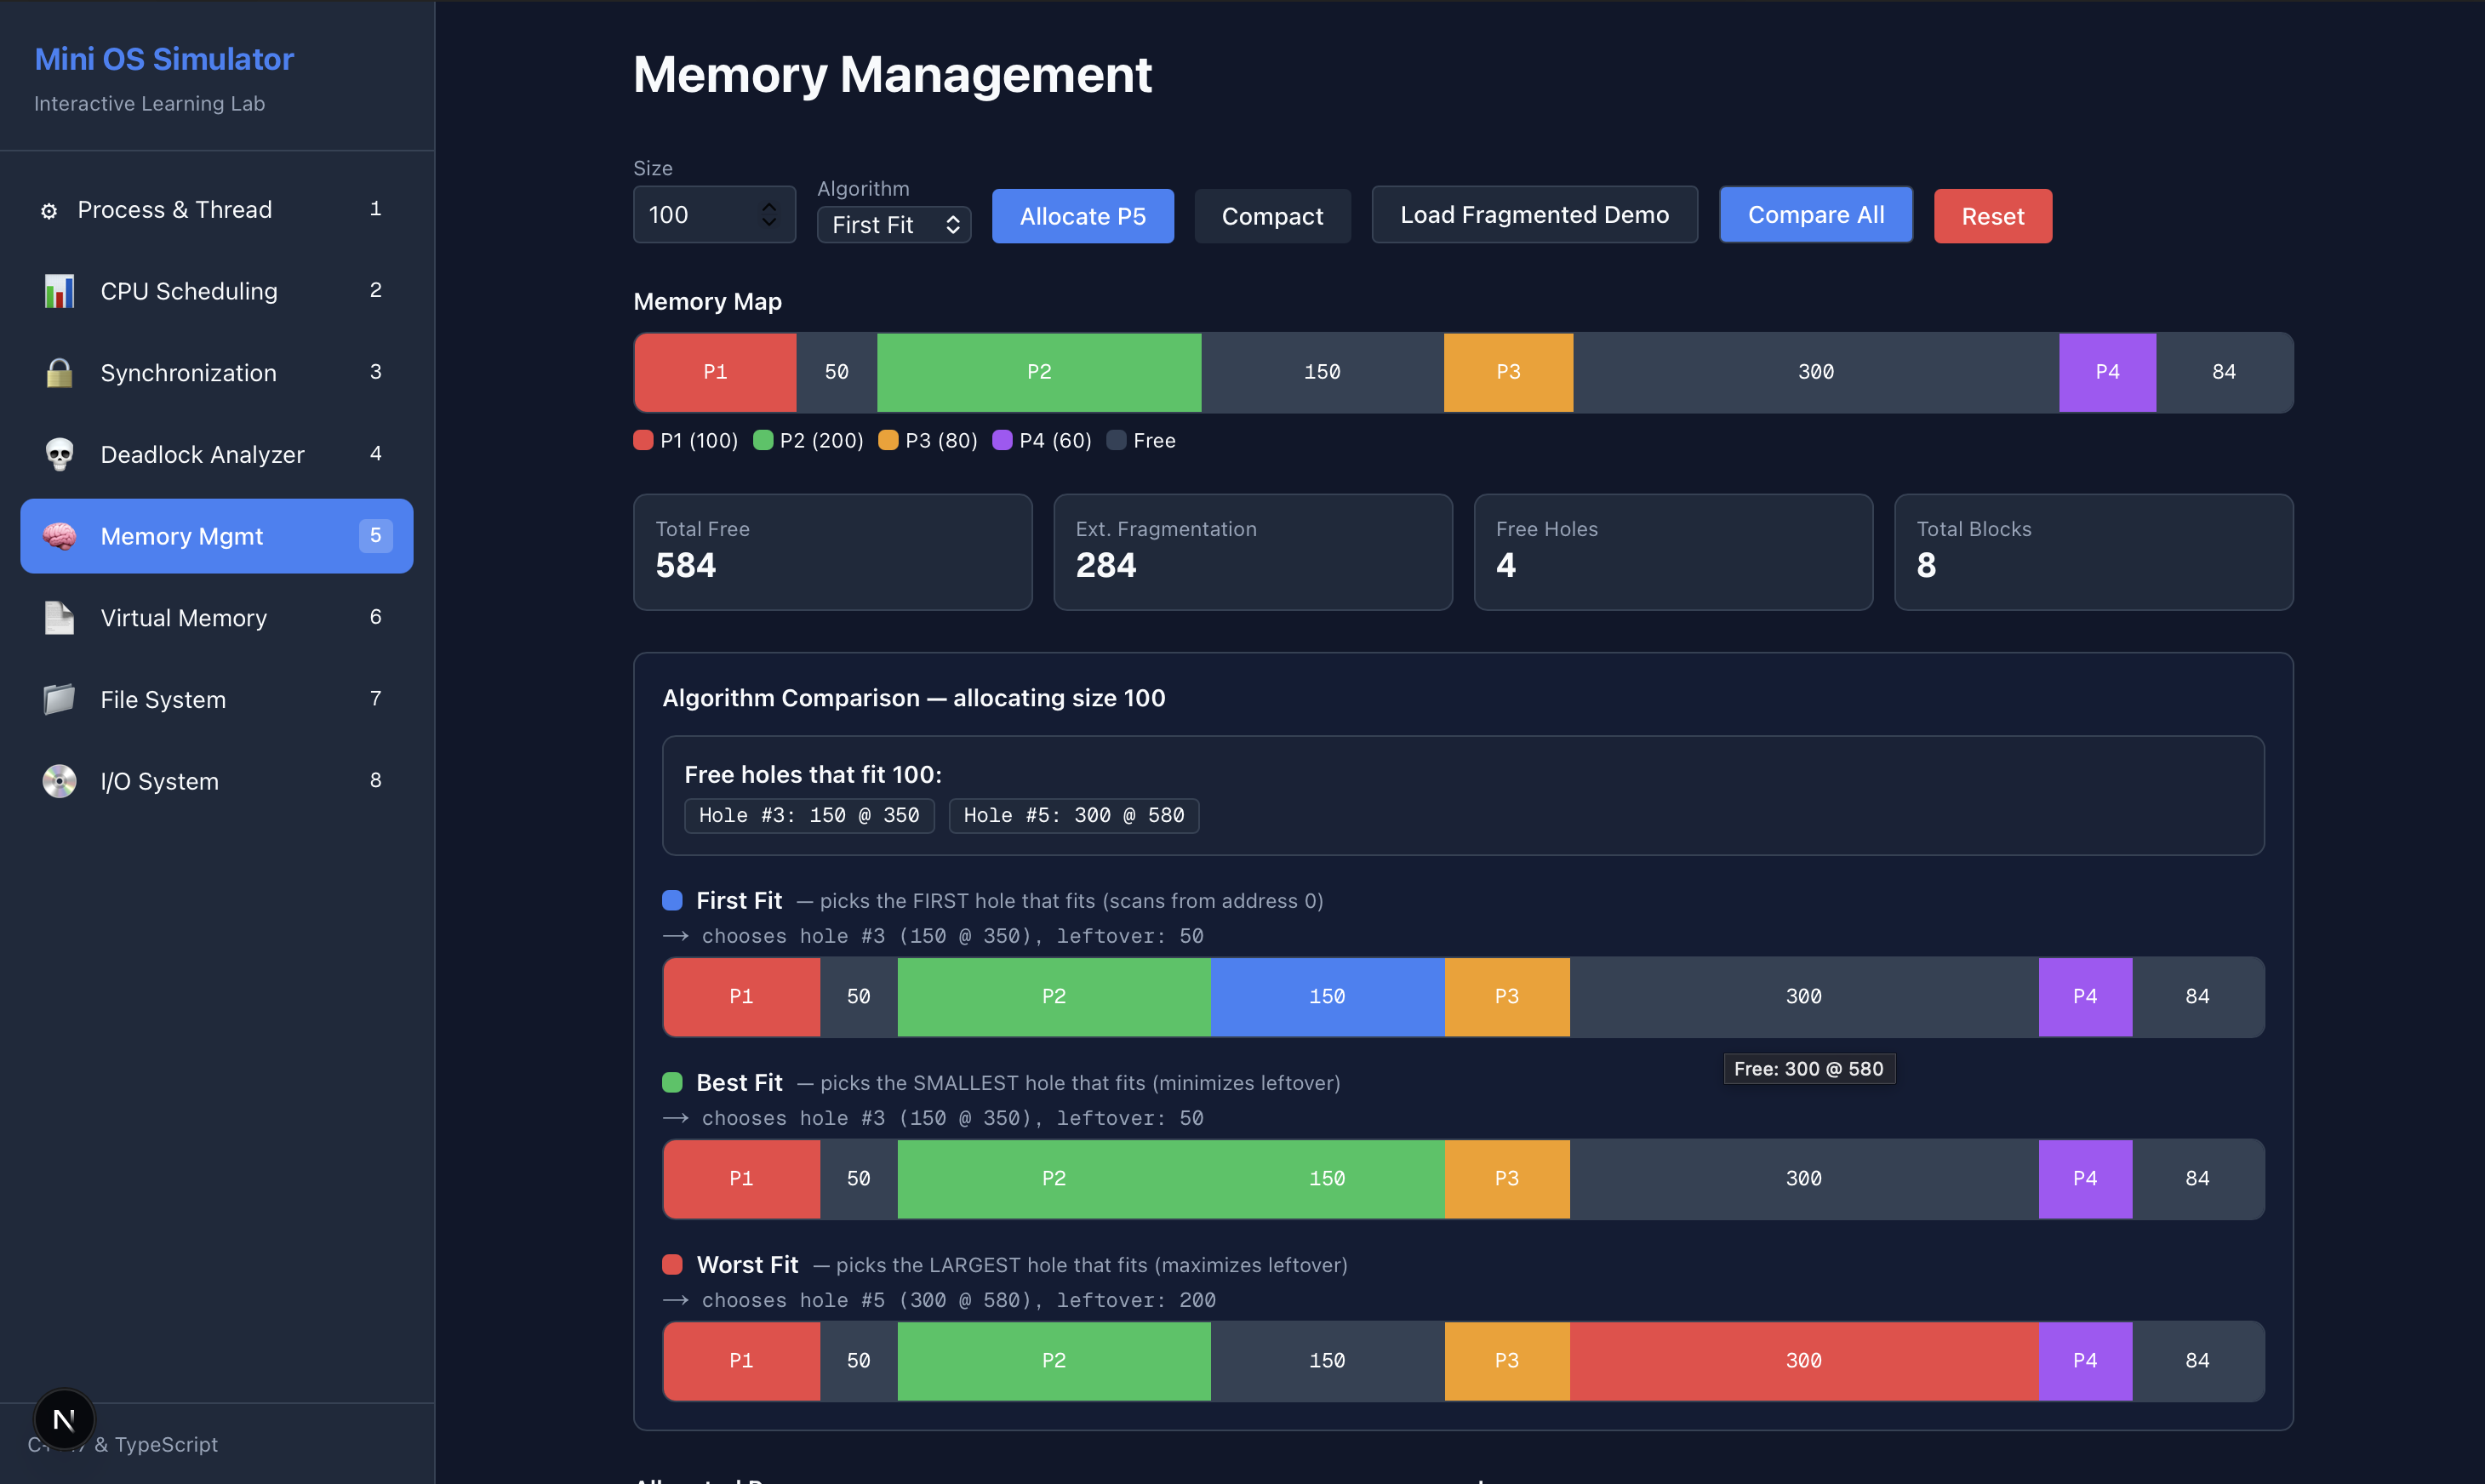Click the purple P4 block in Memory Map
Screen dimensions: 2485x1484
click(2106, 372)
